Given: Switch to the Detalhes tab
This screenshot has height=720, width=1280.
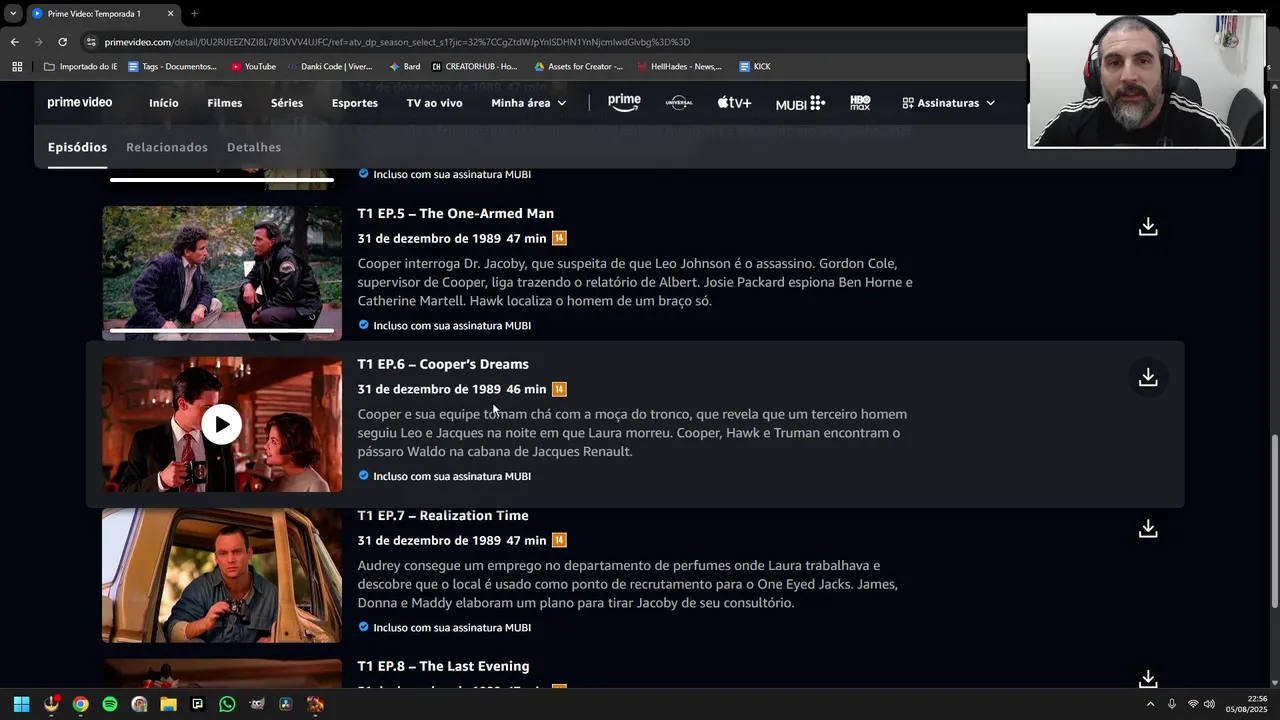Looking at the screenshot, I should click(x=254, y=147).
